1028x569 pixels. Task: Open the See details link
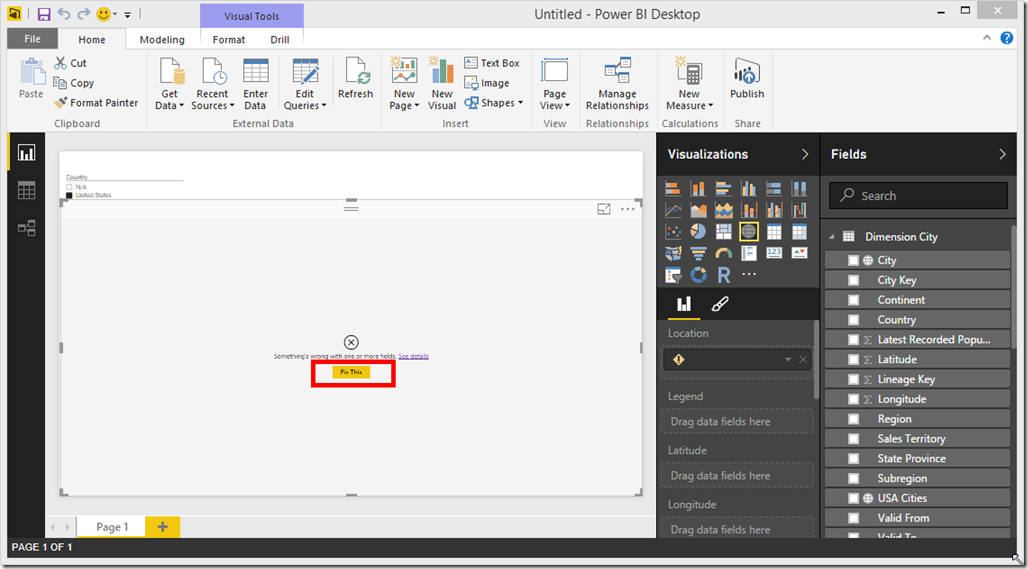pyautogui.click(x=414, y=356)
